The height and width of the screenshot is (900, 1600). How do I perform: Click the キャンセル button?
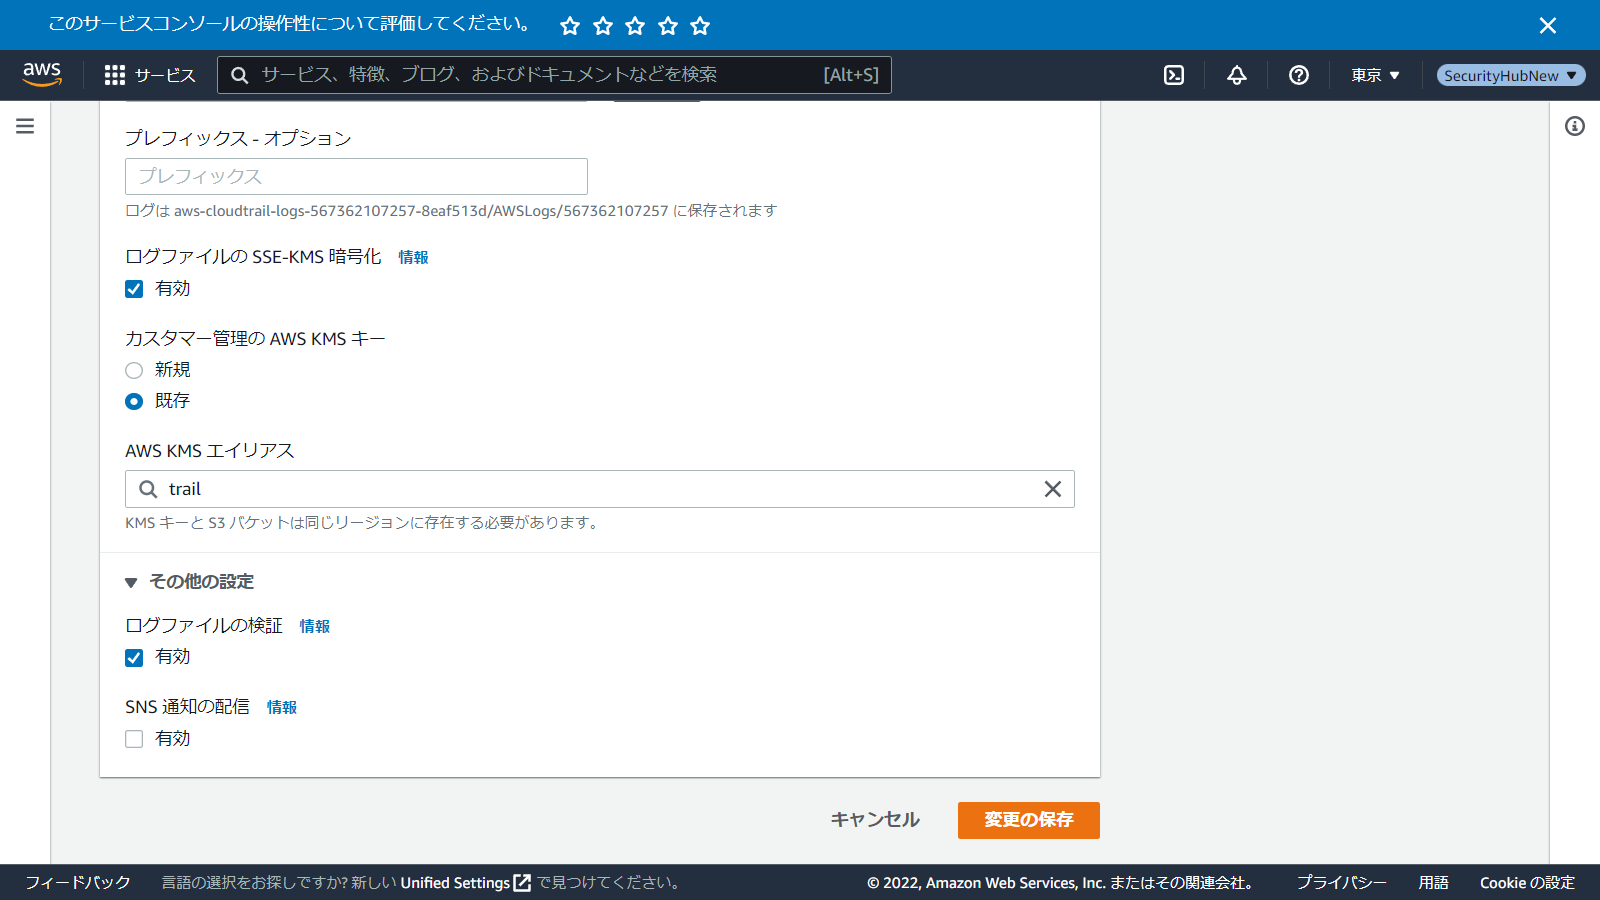click(x=875, y=820)
